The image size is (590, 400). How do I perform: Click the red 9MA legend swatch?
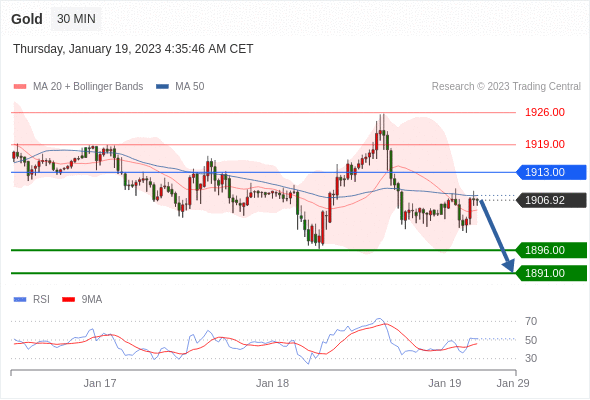click(68, 300)
